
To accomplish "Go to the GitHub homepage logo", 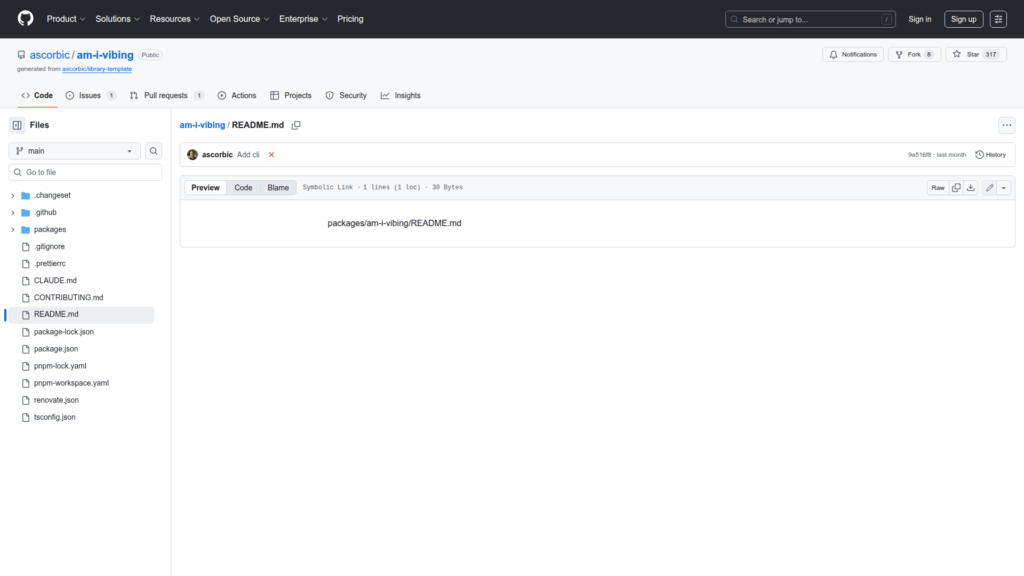I will click(x=25, y=19).
